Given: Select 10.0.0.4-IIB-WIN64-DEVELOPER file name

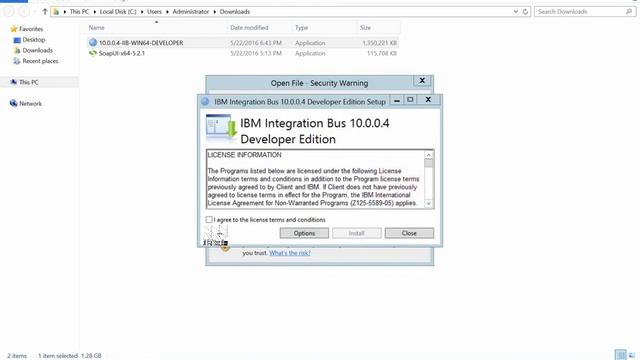Looking at the screenshot, I should (141, 43).
